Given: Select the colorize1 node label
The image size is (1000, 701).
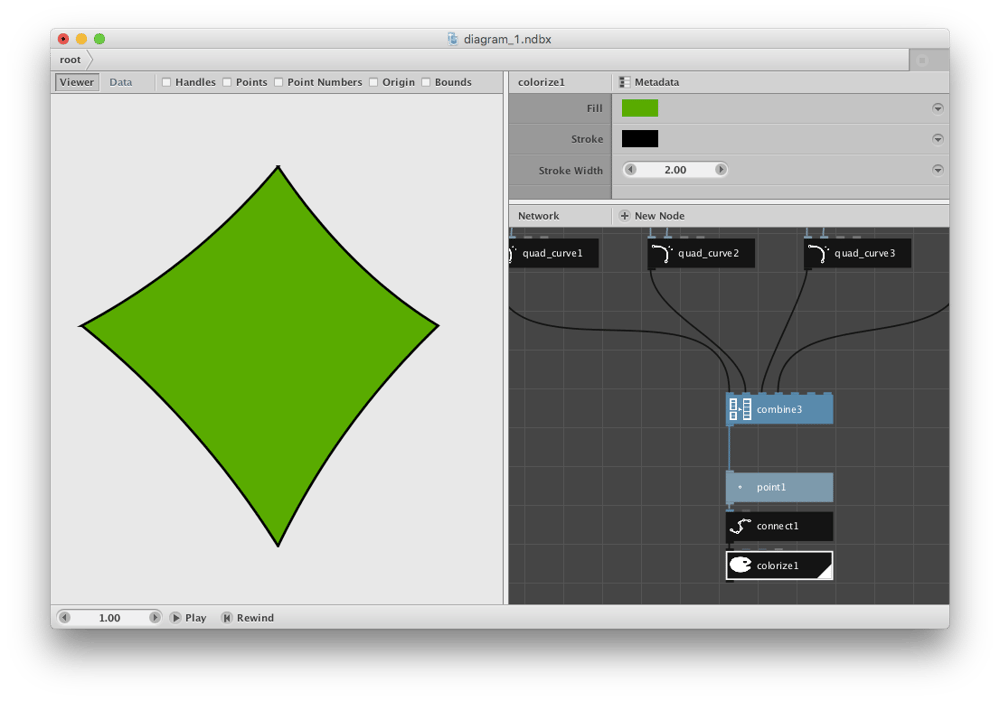Looking at the screenshot, I should click(x=777, y=566).
